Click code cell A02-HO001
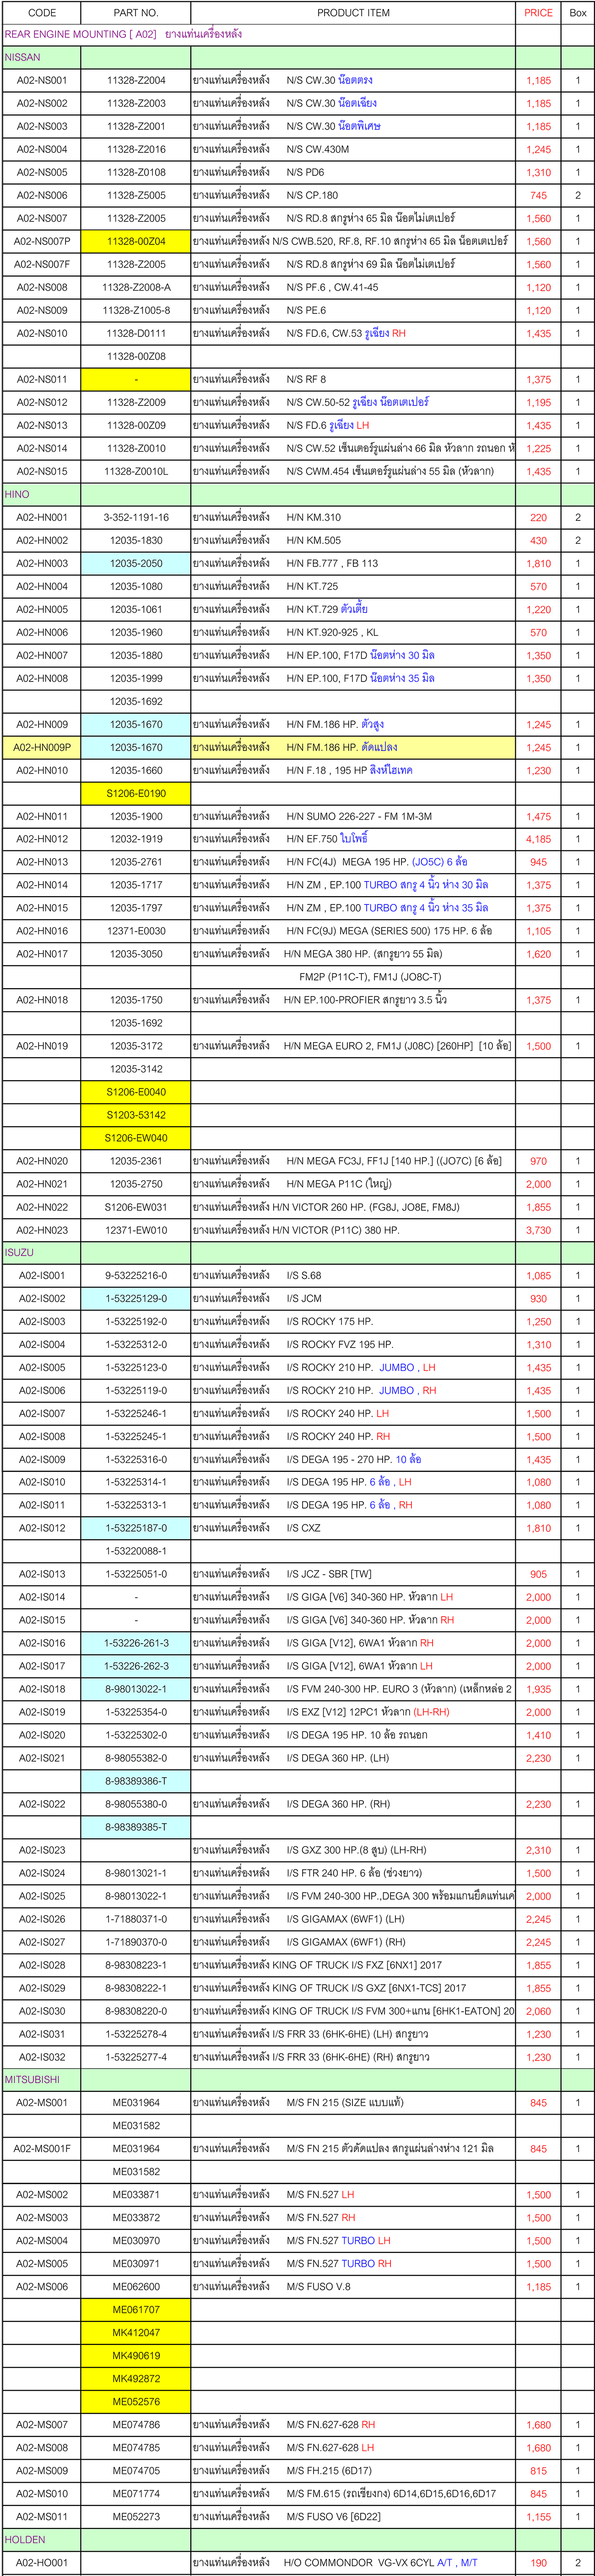Image resolution: width=595 pixels, height=2576 pixels. (x=42, y=2563)
